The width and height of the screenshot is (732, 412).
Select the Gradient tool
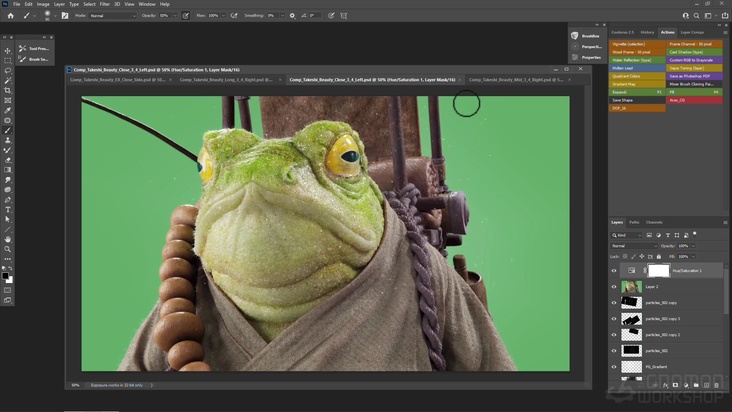click(7, 170)
